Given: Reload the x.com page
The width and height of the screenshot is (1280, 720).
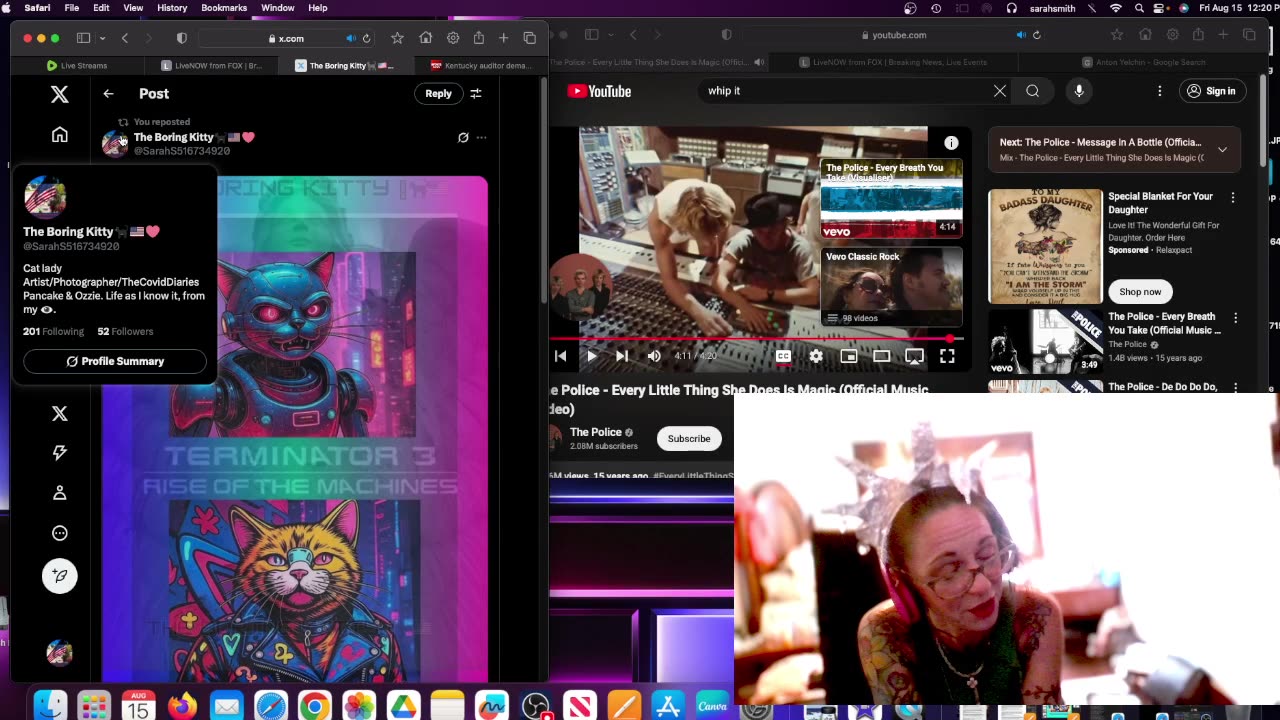Looking at the screenshot, I should coord(366,38).
